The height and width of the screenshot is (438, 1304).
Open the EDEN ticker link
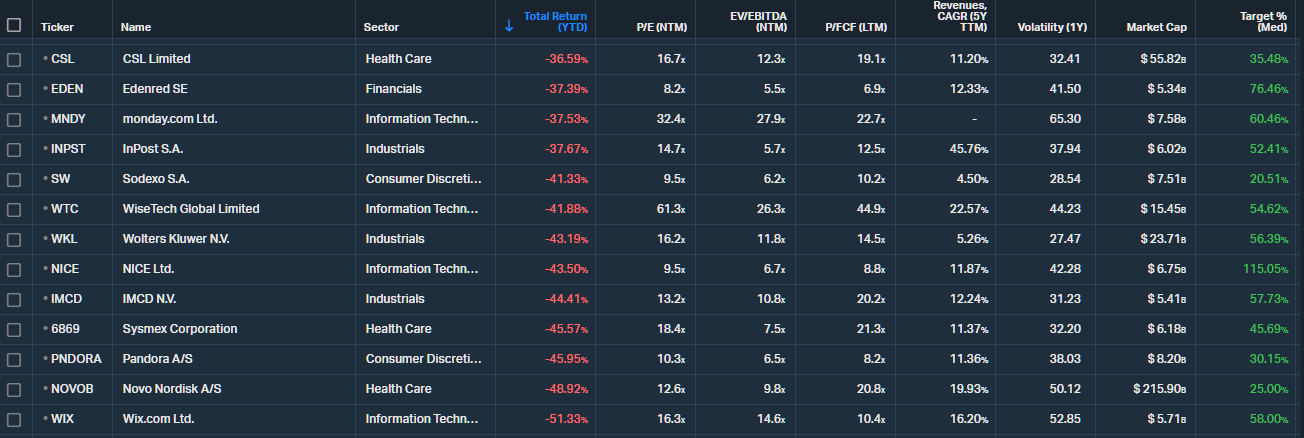(x=67, y=89)
